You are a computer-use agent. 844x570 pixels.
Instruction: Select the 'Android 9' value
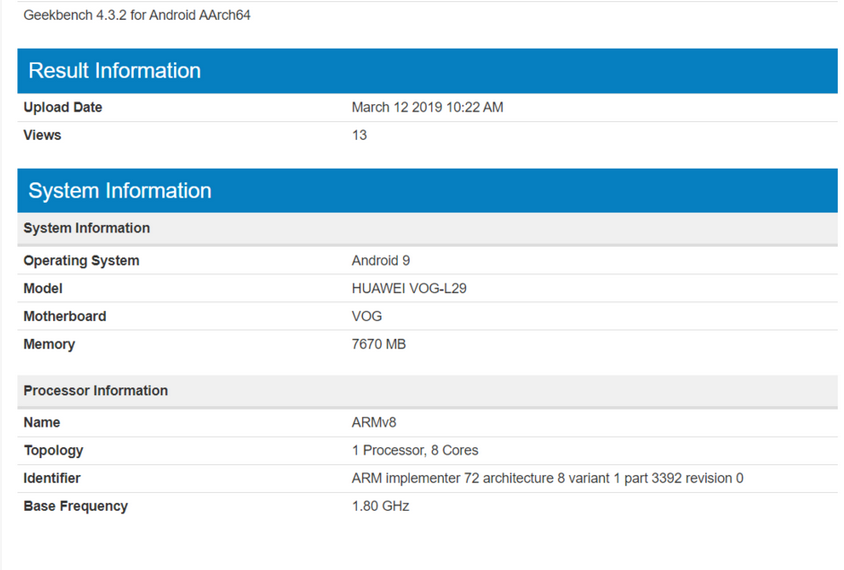click(381, 261)
